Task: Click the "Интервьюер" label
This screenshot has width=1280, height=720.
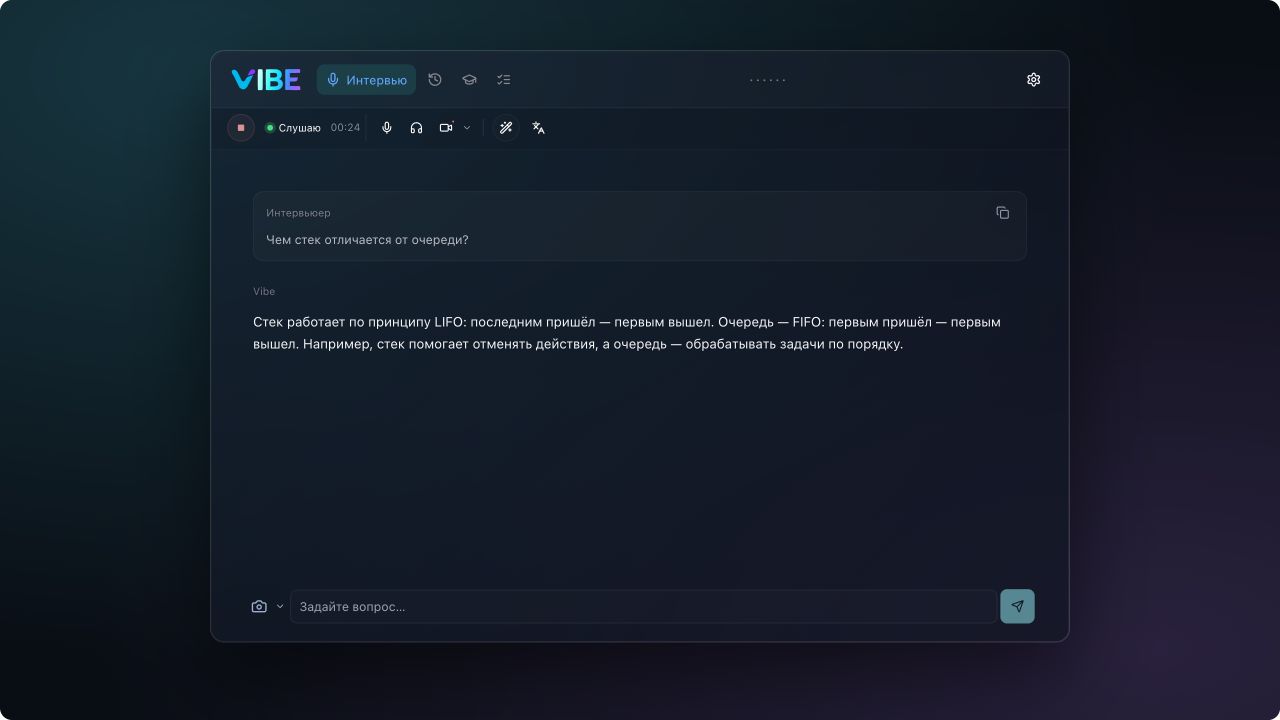Action: pos(298,213)
